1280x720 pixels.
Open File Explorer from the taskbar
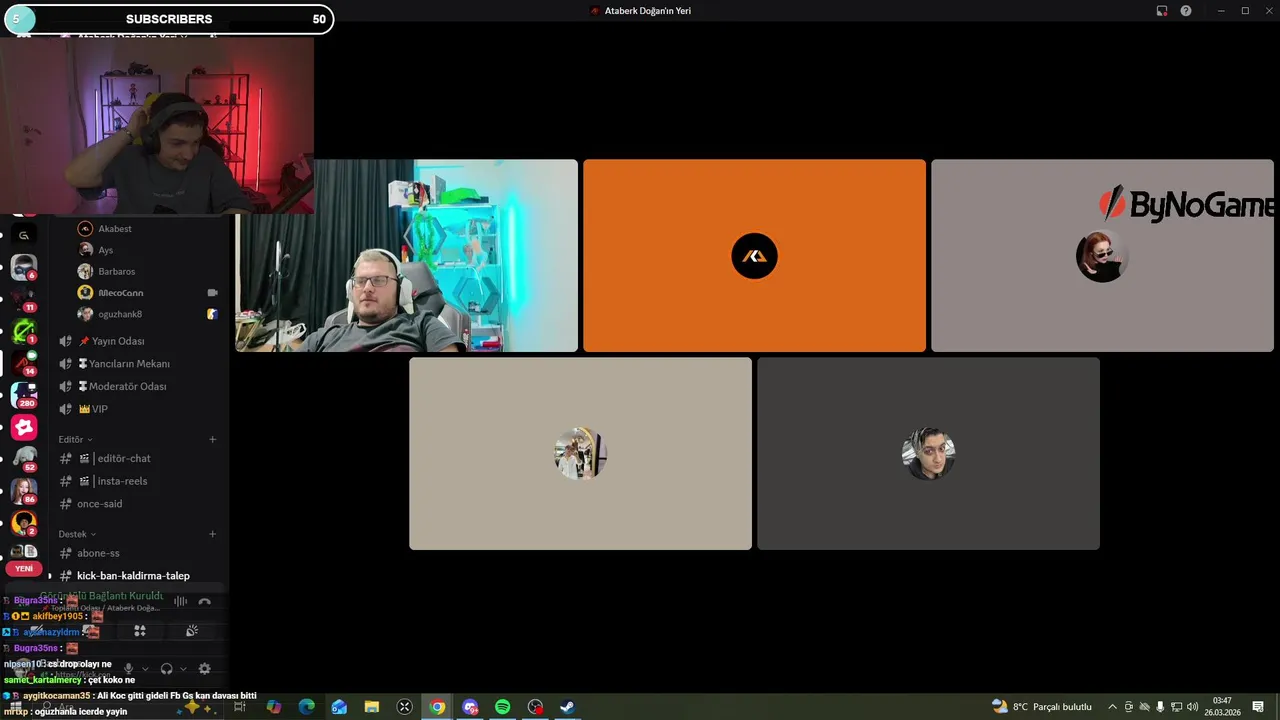click(x=372, y=707)
